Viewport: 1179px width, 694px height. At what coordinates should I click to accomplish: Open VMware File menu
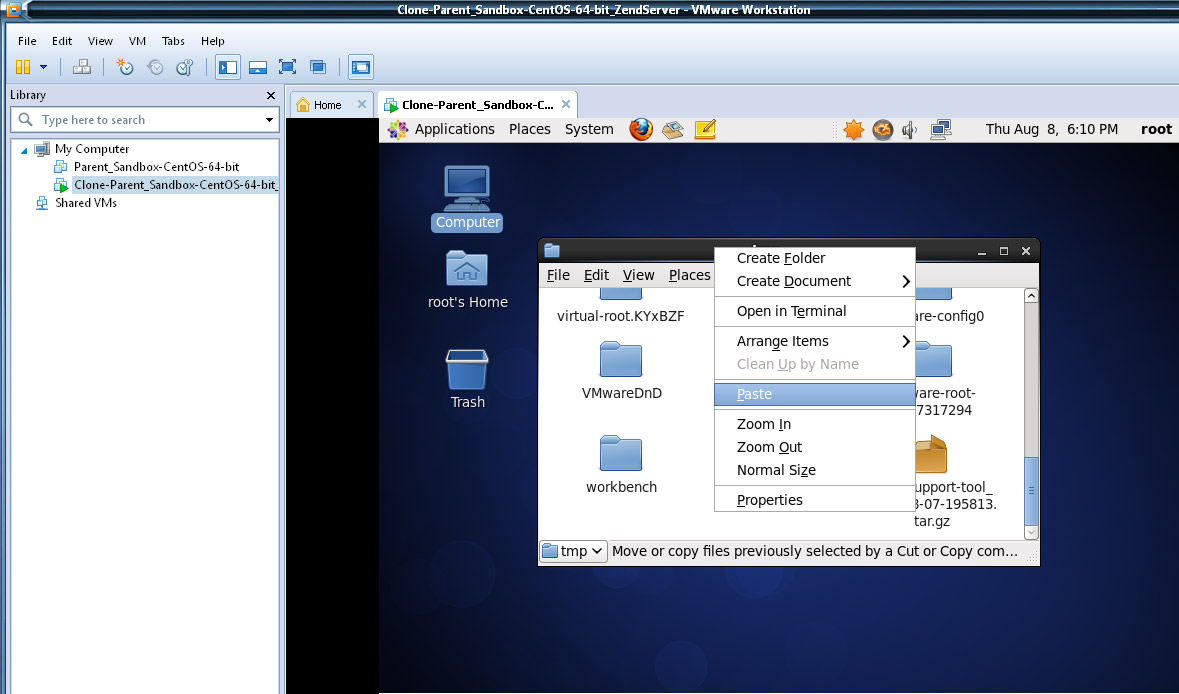27,41
